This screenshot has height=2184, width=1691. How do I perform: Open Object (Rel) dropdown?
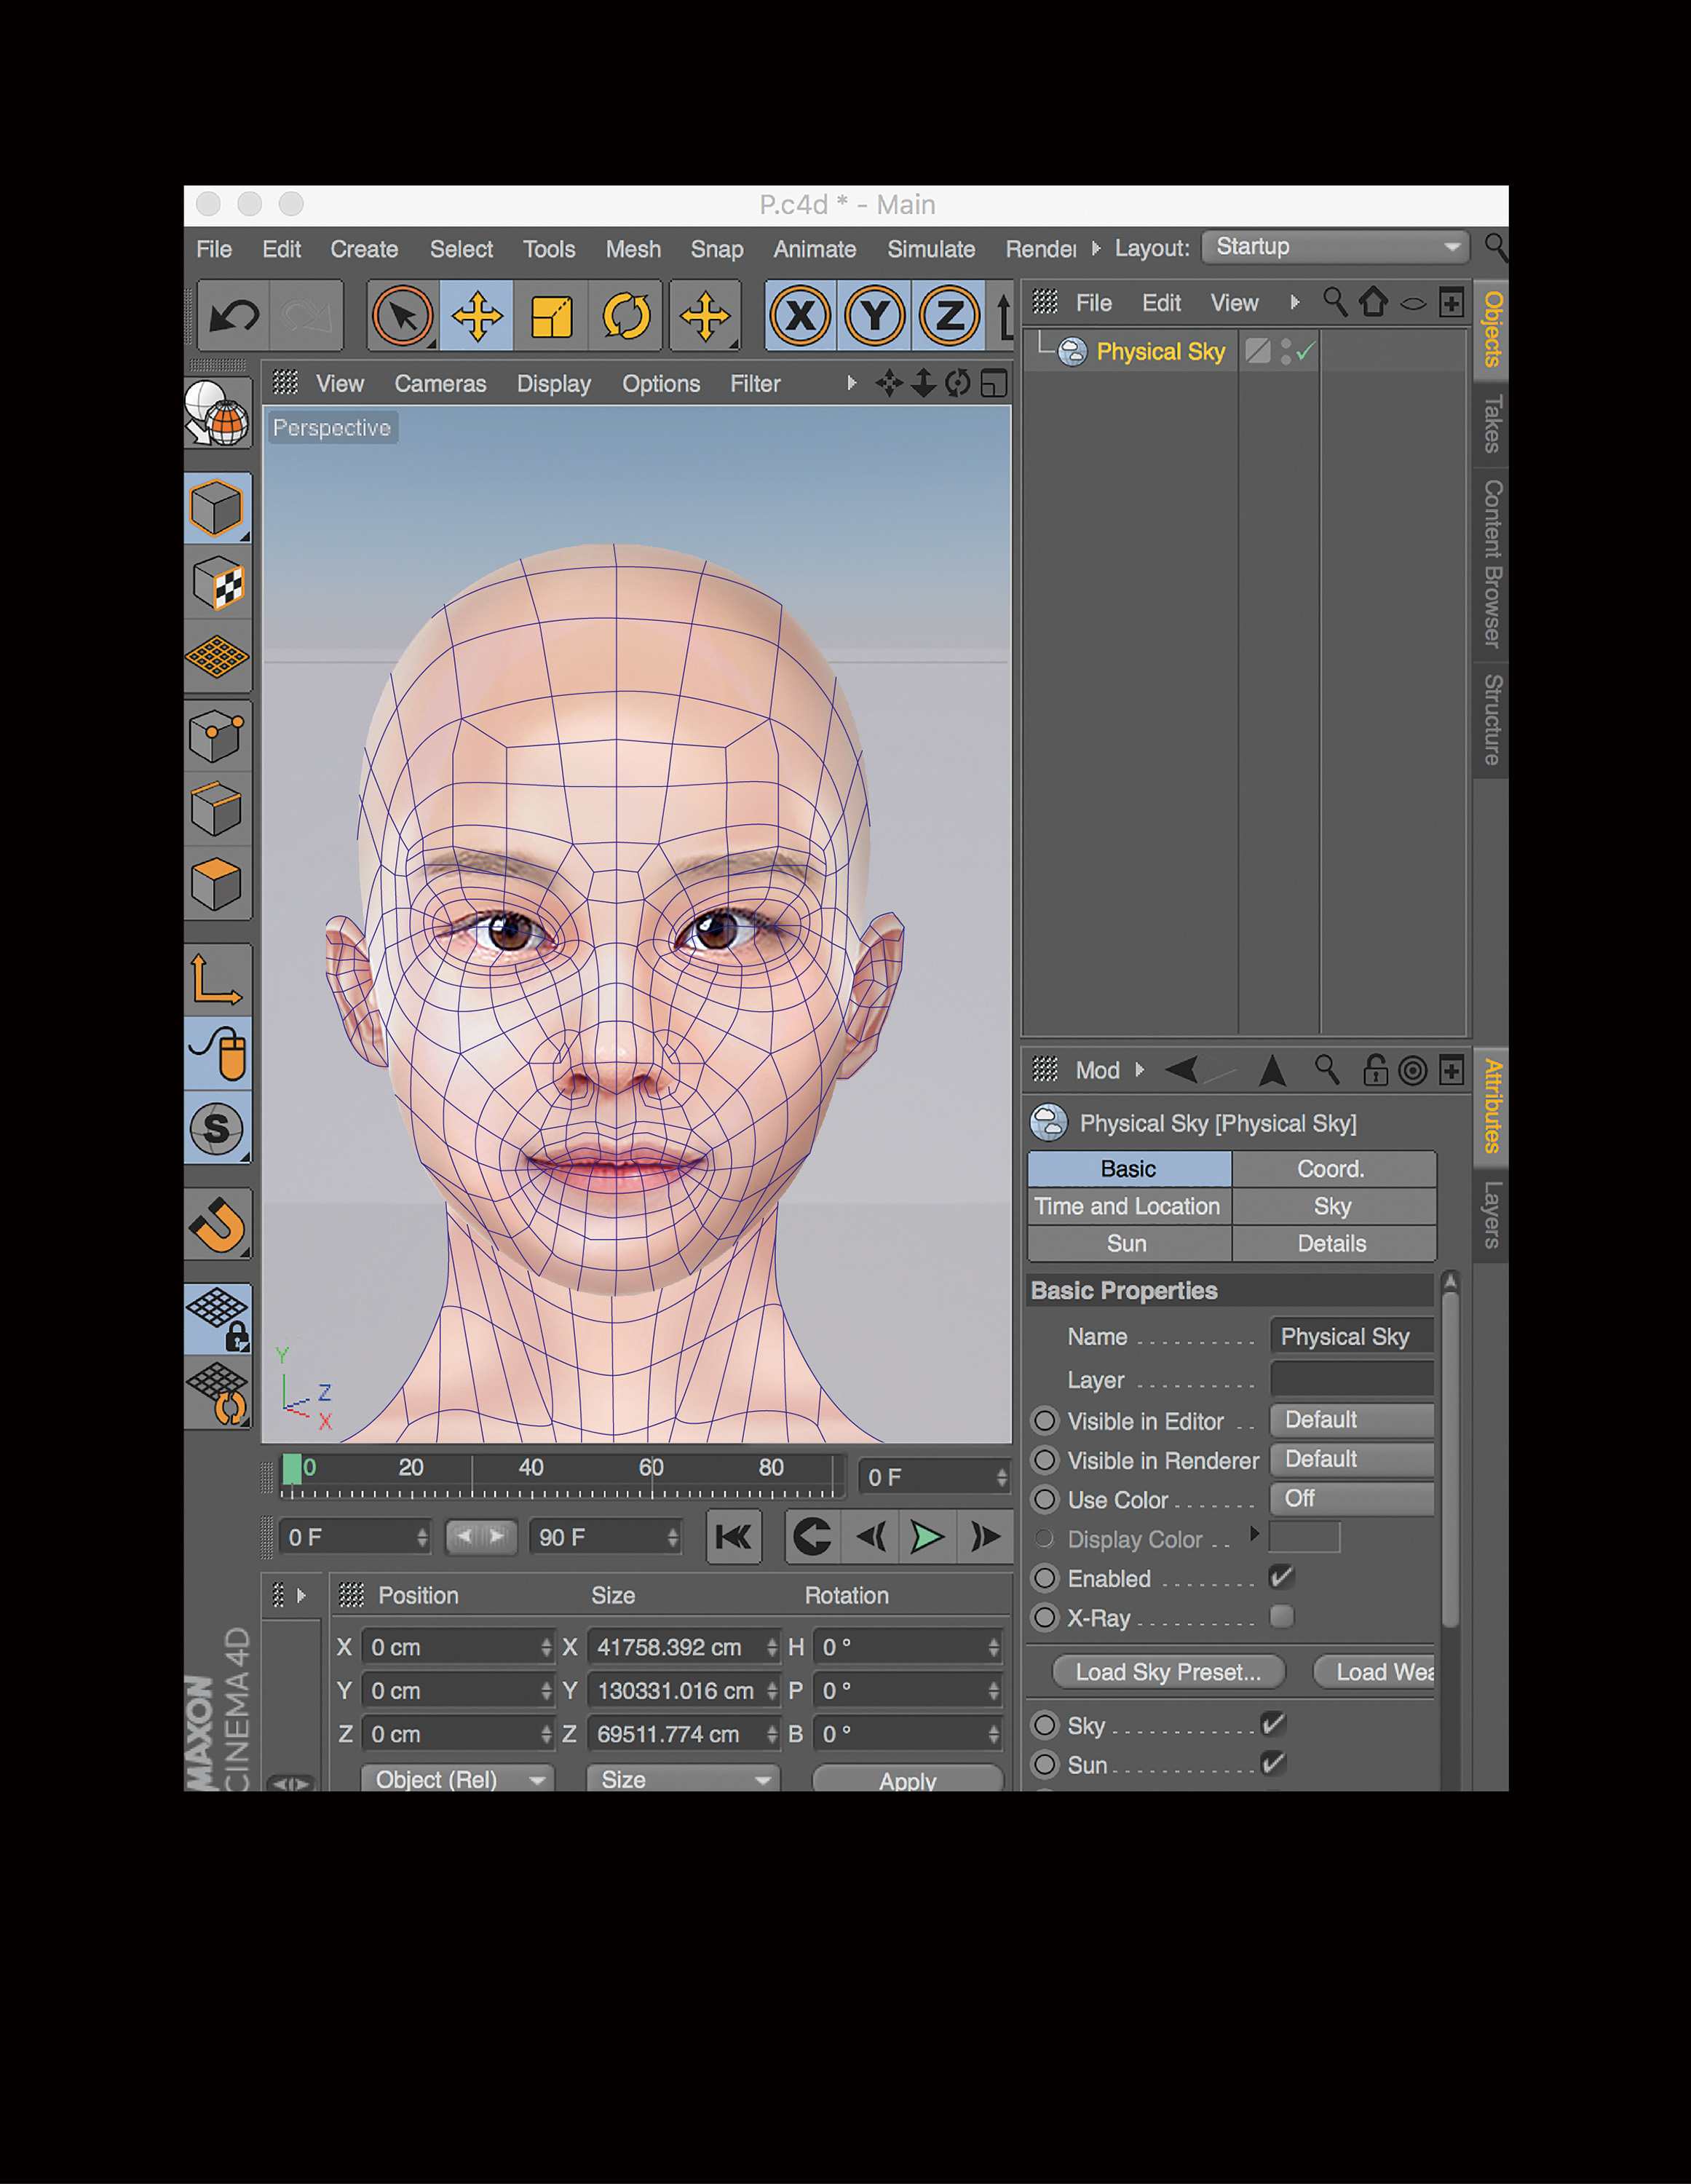click(x=457, y=1779)
